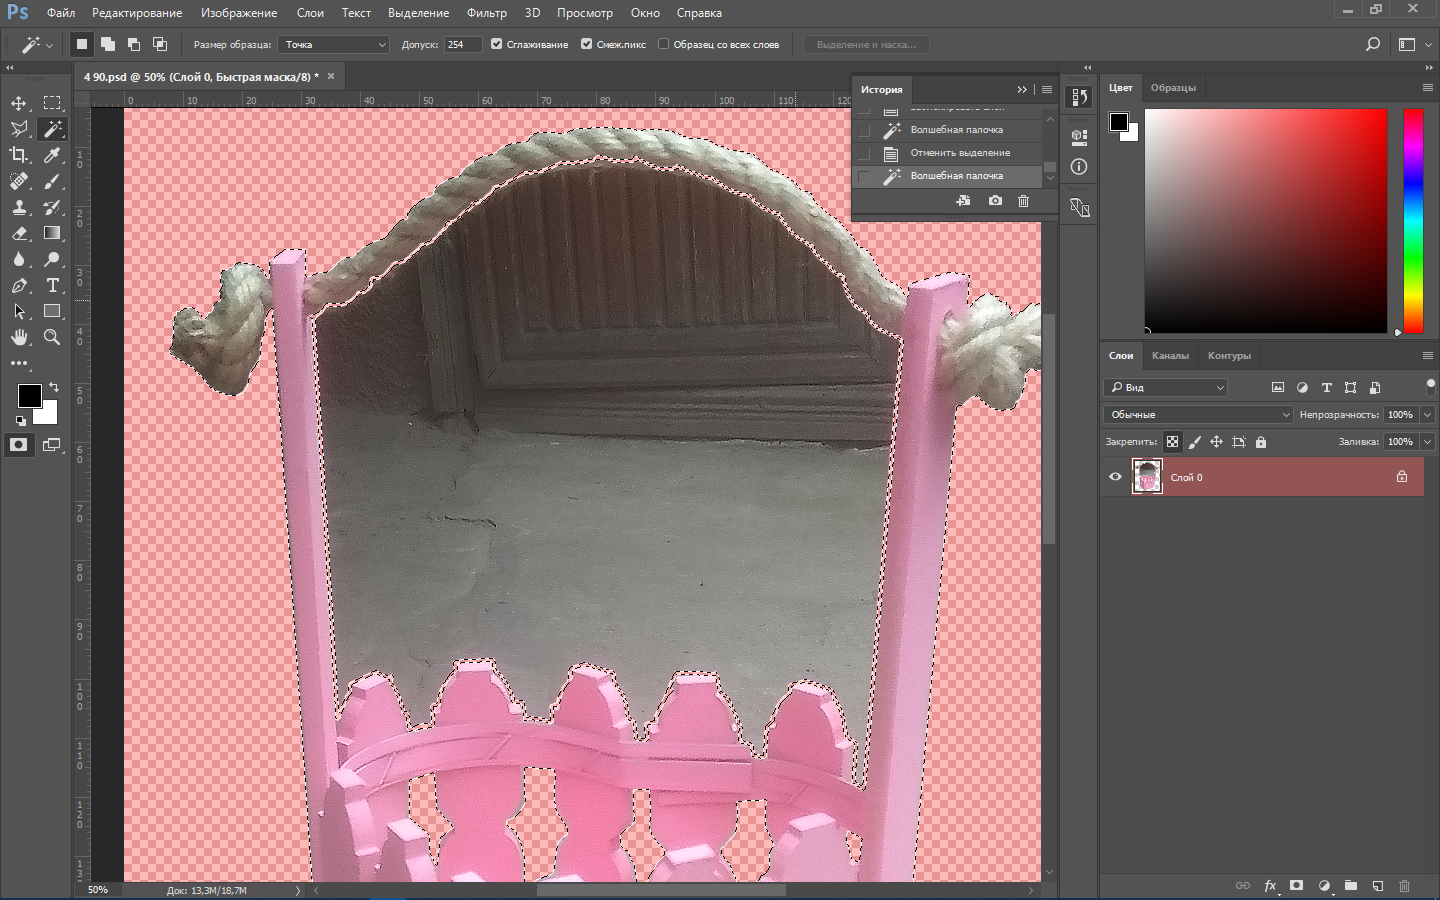Select the Gradient tool
The height and width of the screenshot is (900, 1440).
tap(52, 233)
